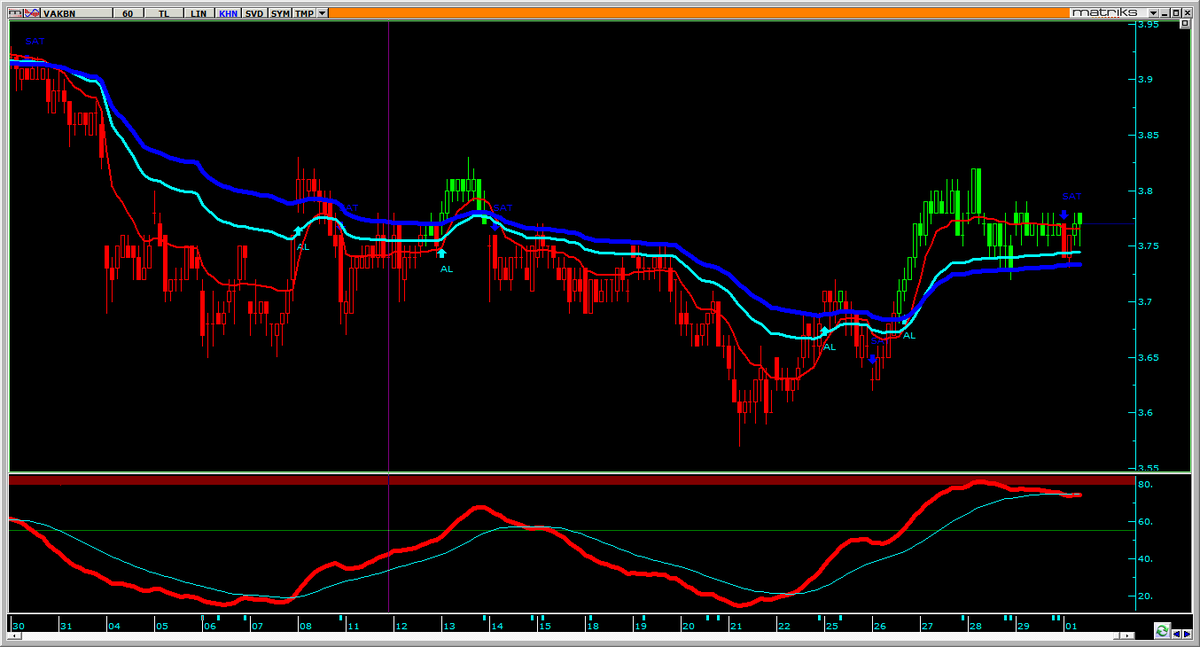Click the AL buy signal near date 08

pos(303,245)
